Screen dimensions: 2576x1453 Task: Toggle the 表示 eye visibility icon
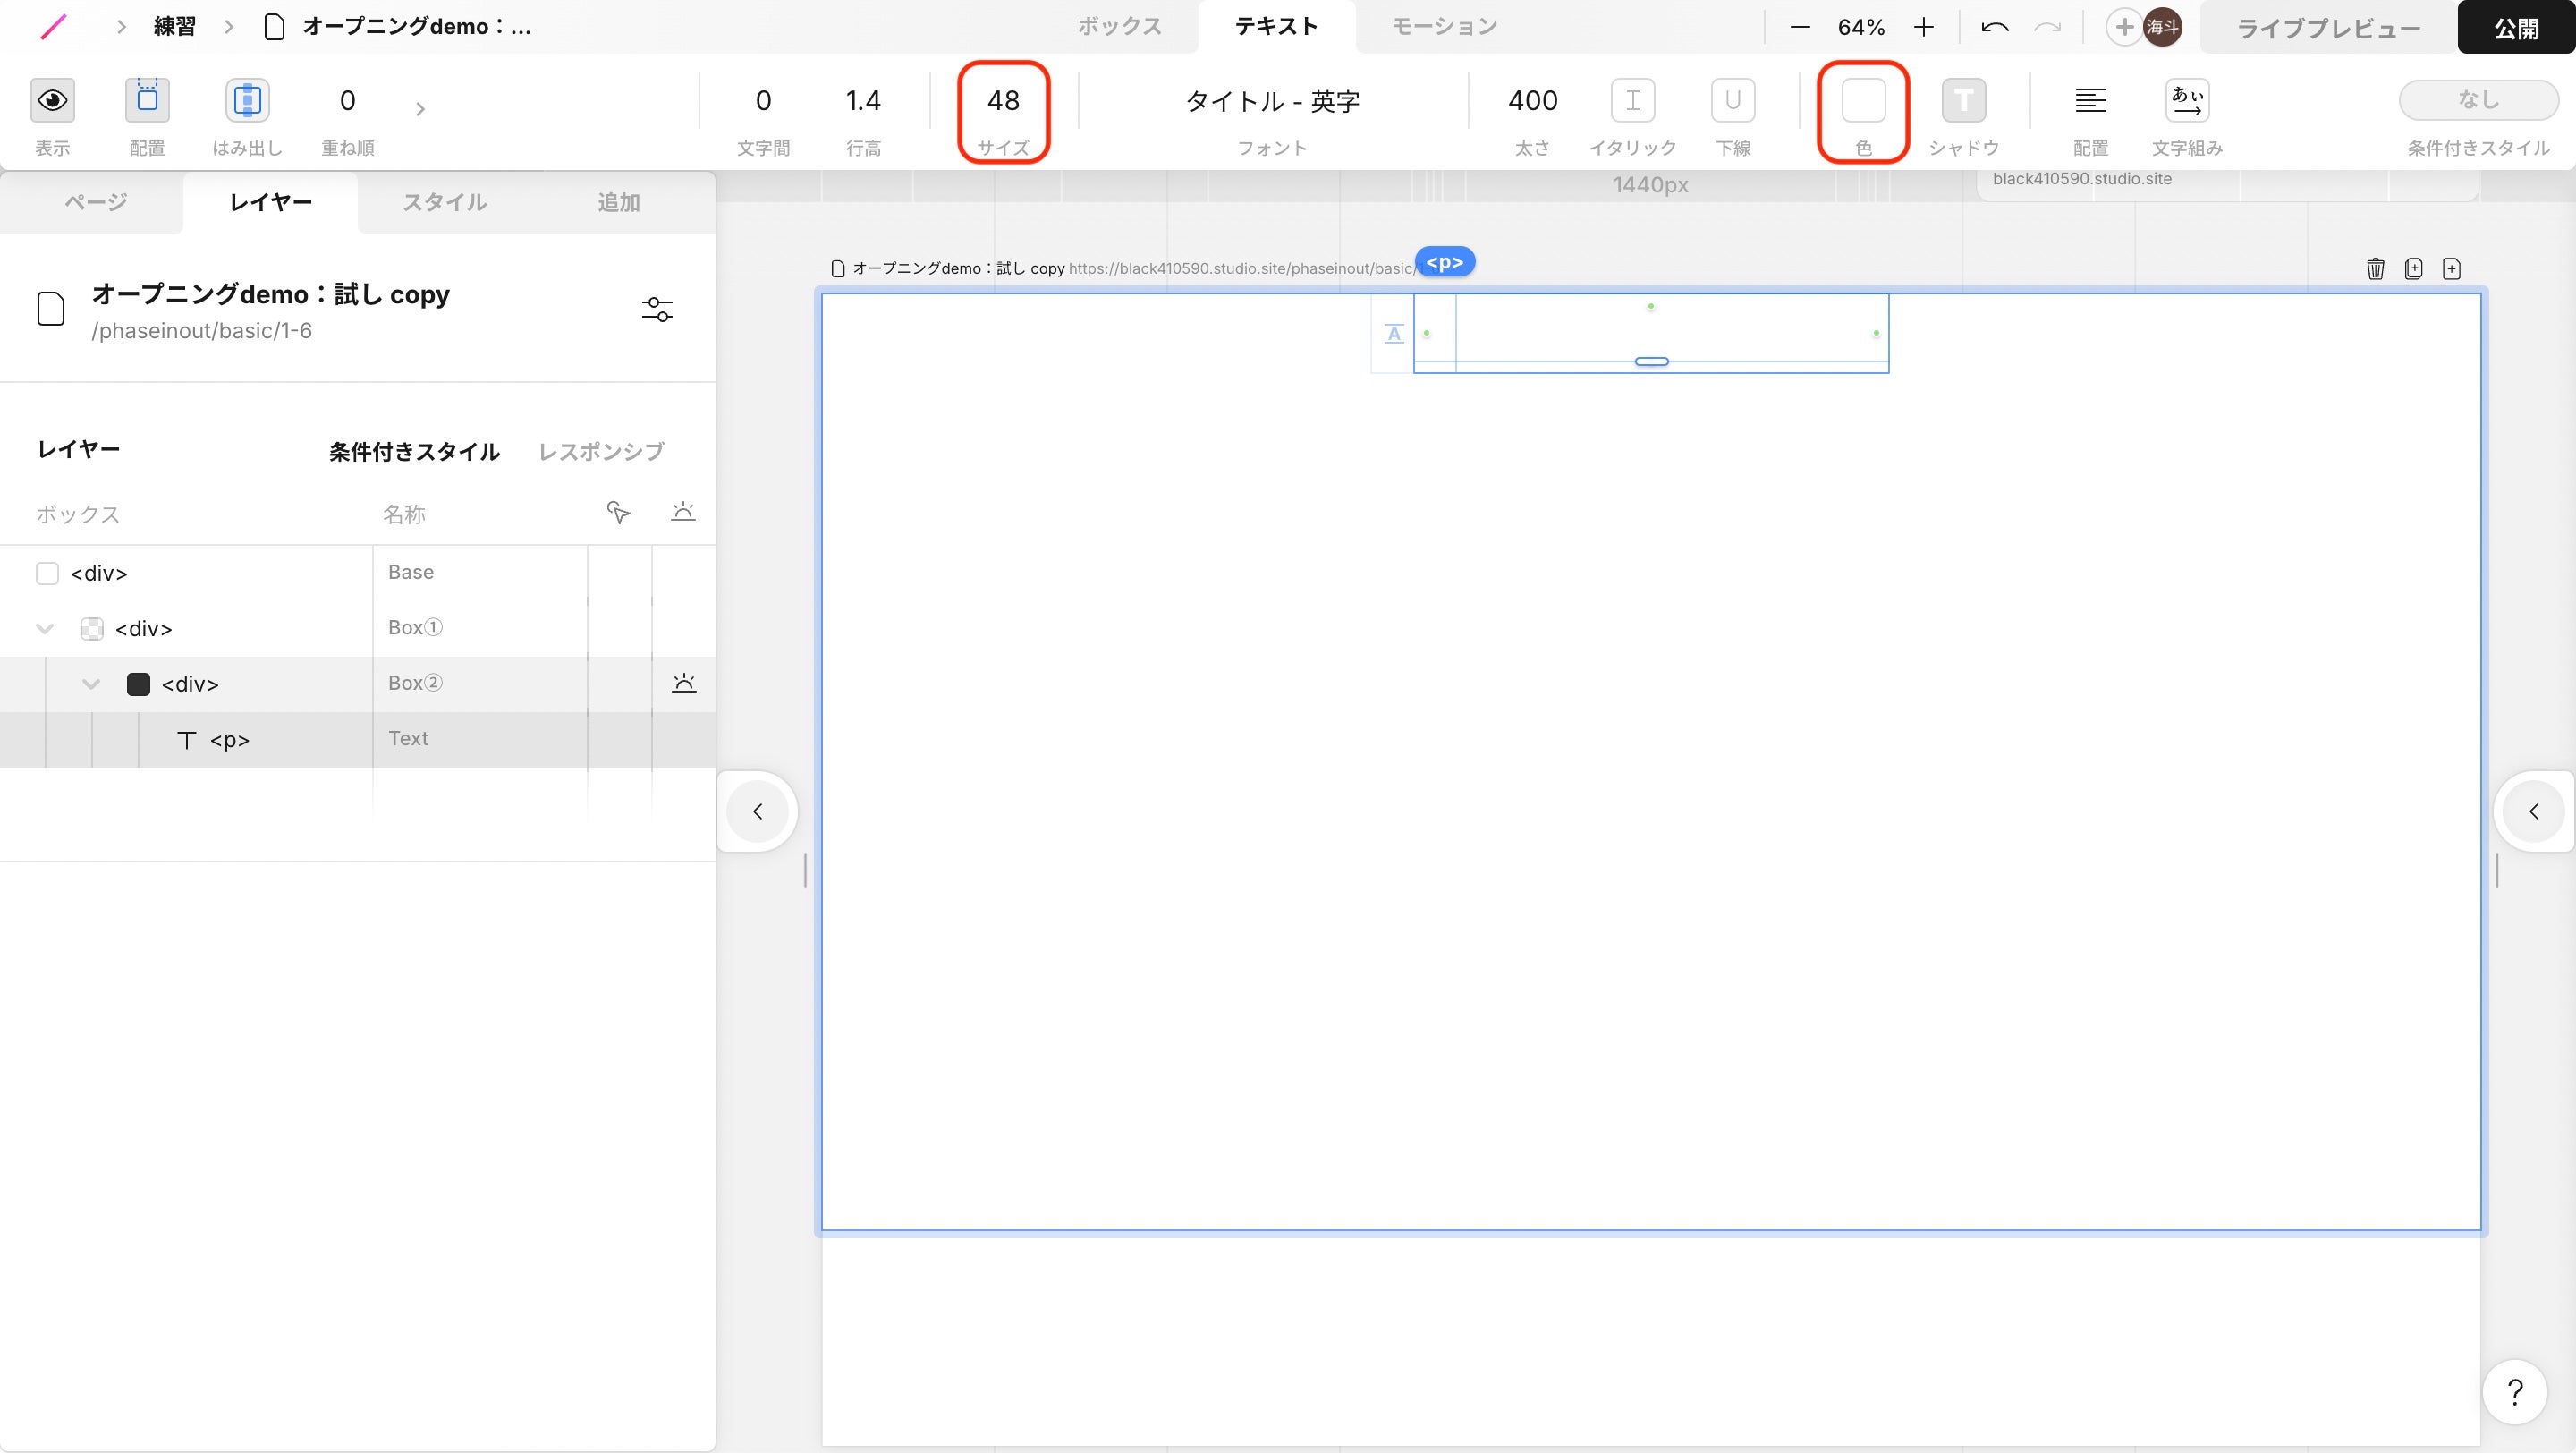pos(52,100)
